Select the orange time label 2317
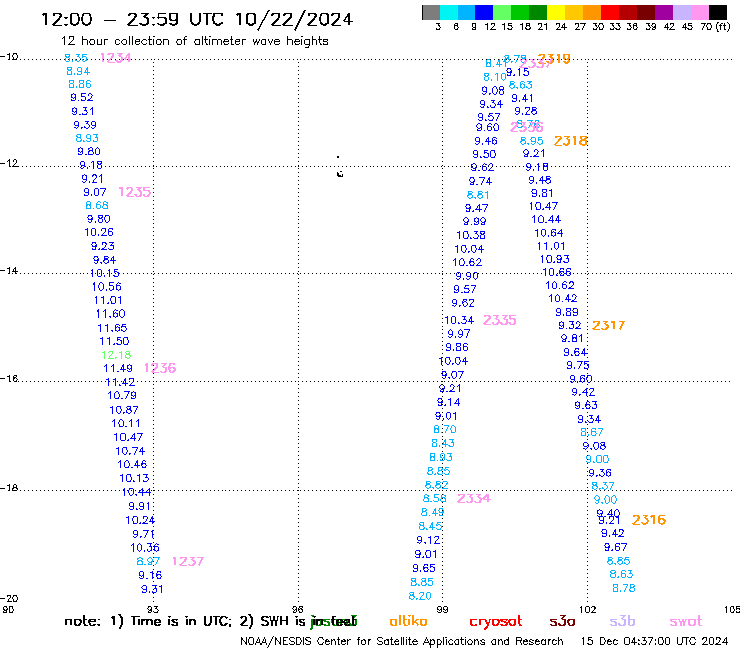Image resolution: width=740 pixels, height=650 pixels. click(608, 325)
